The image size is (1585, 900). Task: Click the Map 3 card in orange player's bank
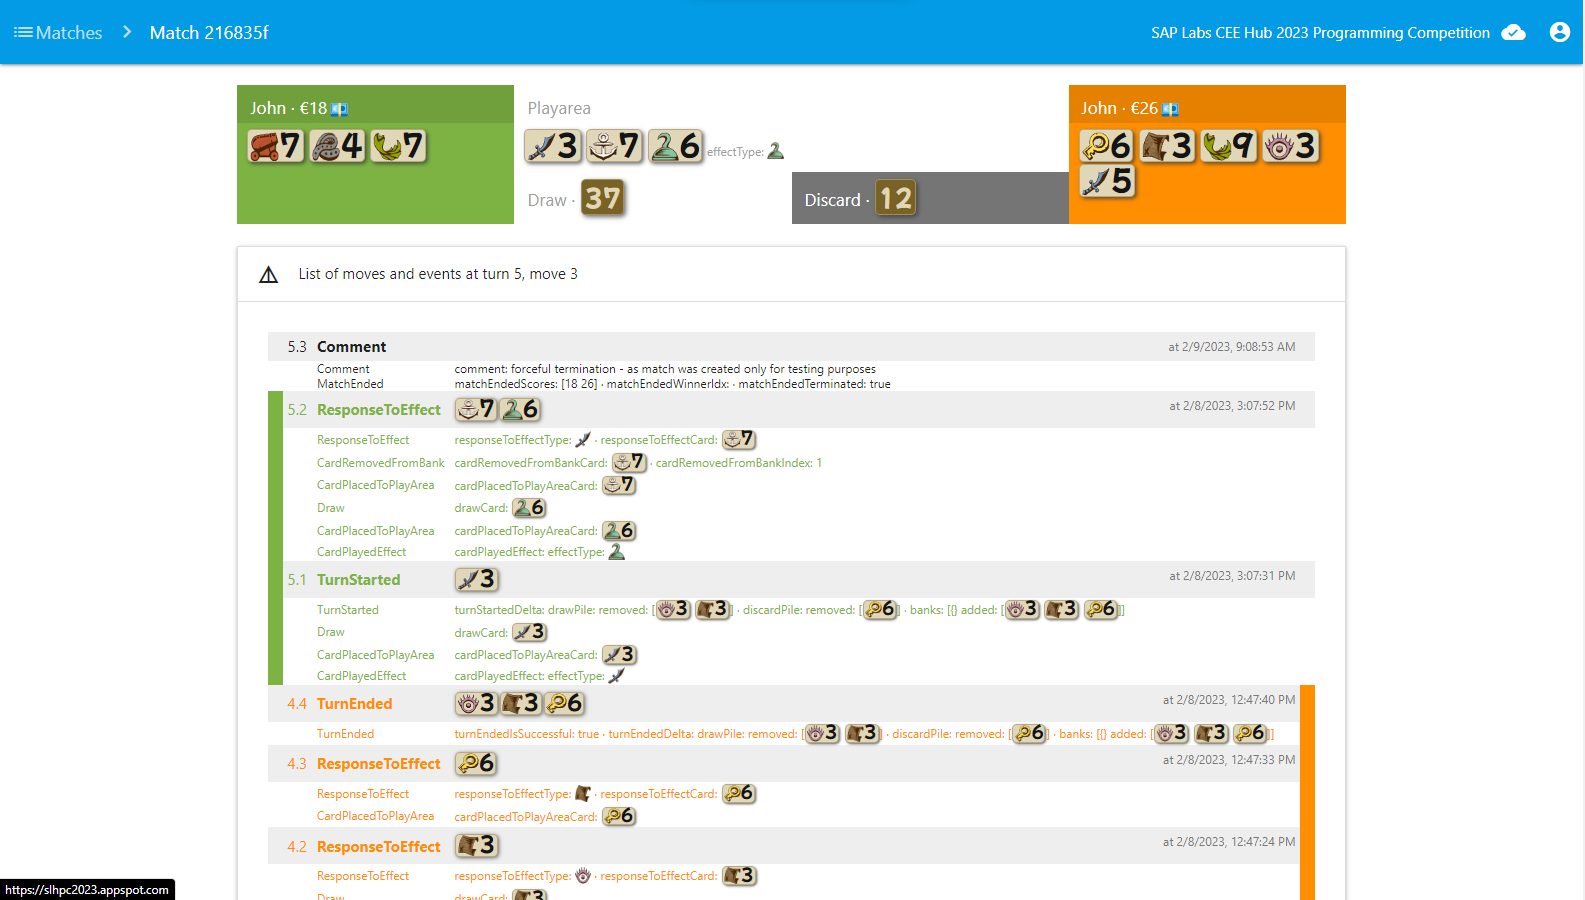[1167, 146]
